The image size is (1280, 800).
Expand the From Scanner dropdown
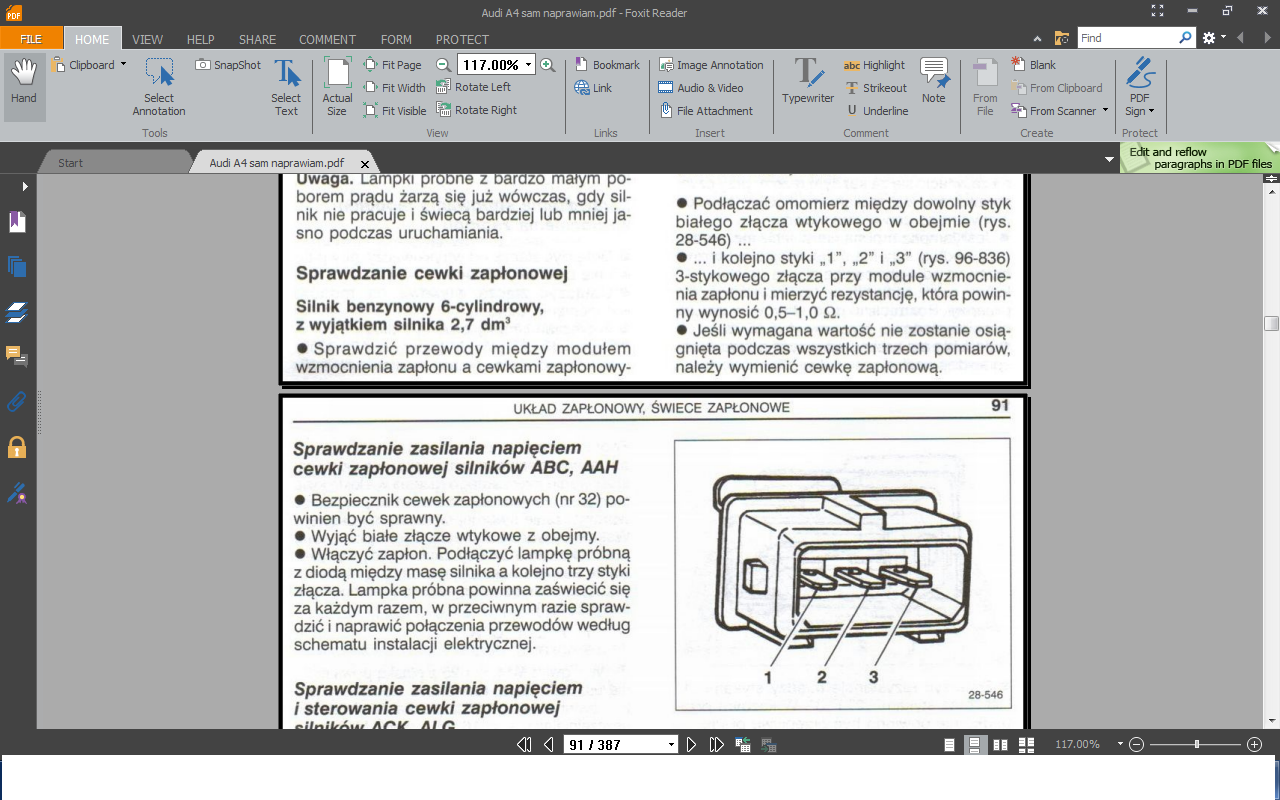1105,111
